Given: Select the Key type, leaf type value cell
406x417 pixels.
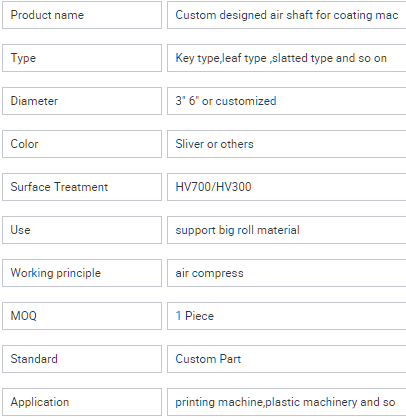Looking at the screenshot, I should coord(286,58).
